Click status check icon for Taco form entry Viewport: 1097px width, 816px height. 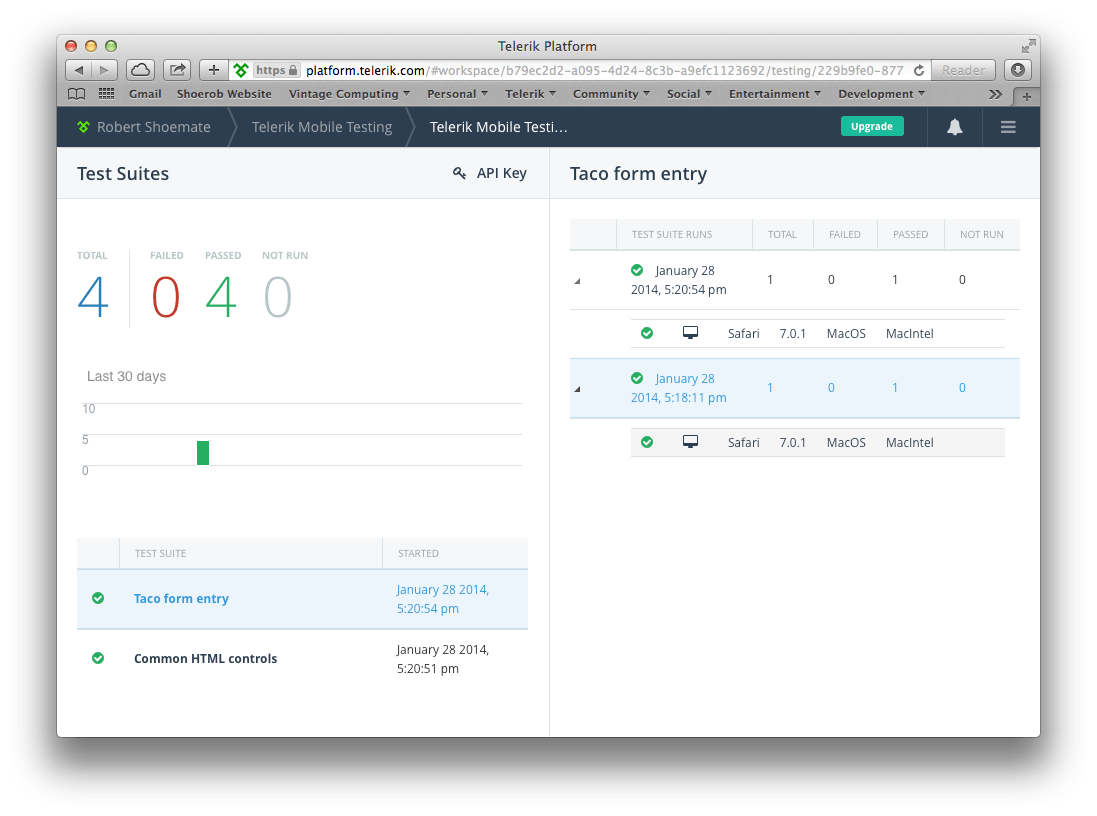pyautogui.click(x=98, y=598)
